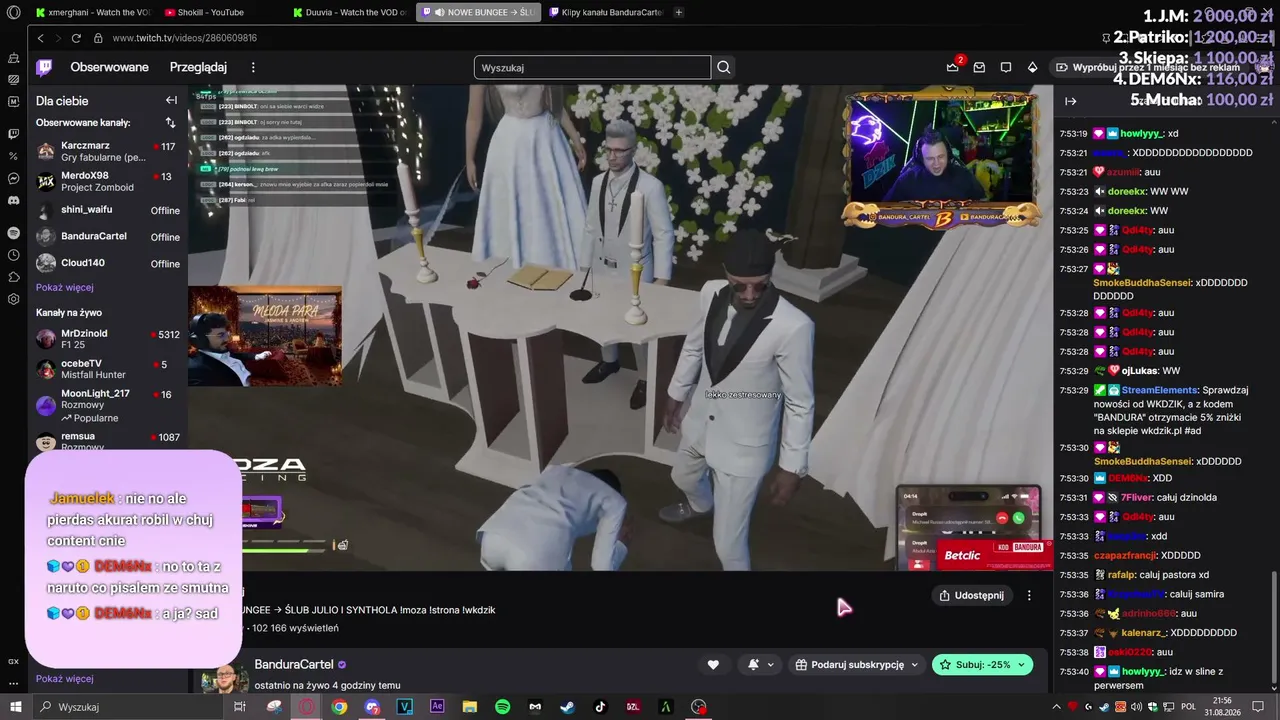The image size is (1280, 720).
Task: Collapse the chat panel arrow
Action: coord(1071,101)
